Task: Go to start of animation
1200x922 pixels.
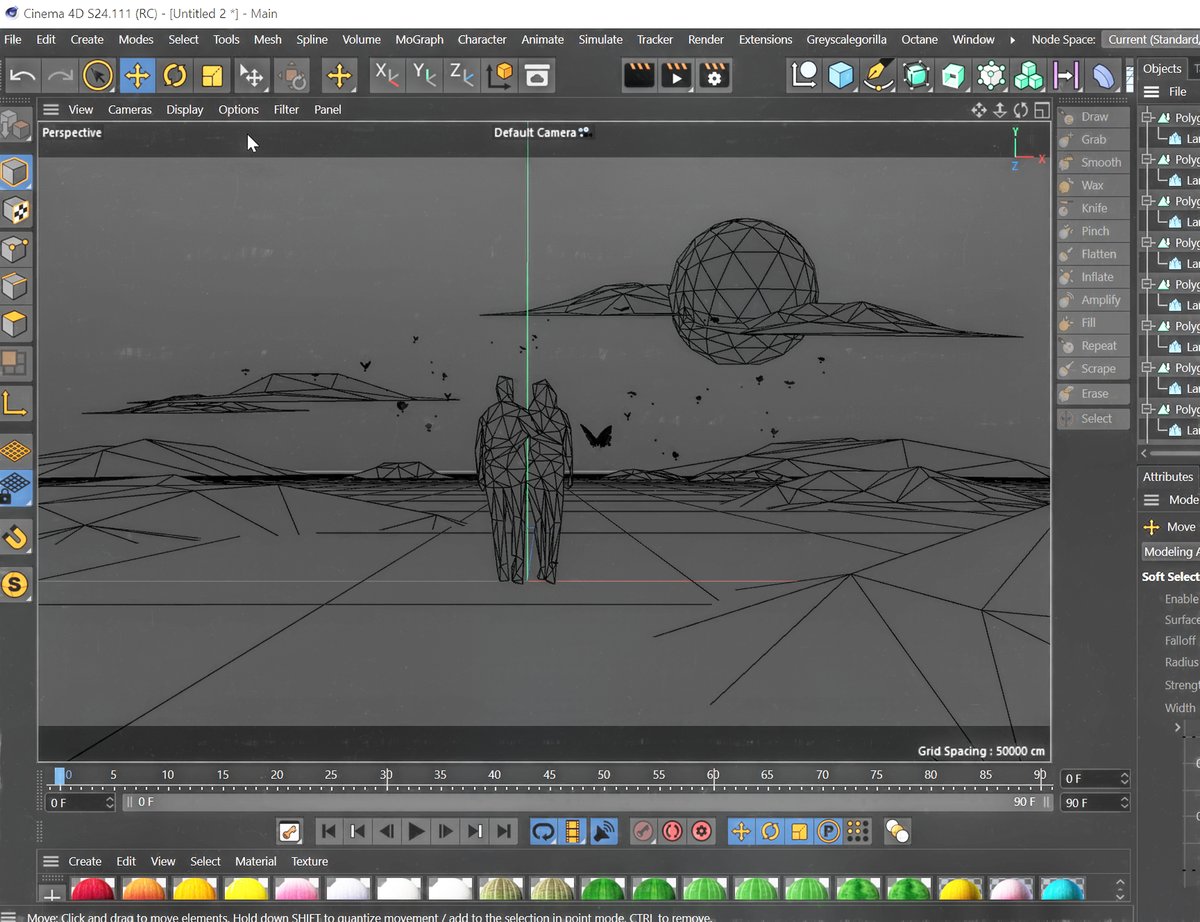Action: (x=327, y=831)
